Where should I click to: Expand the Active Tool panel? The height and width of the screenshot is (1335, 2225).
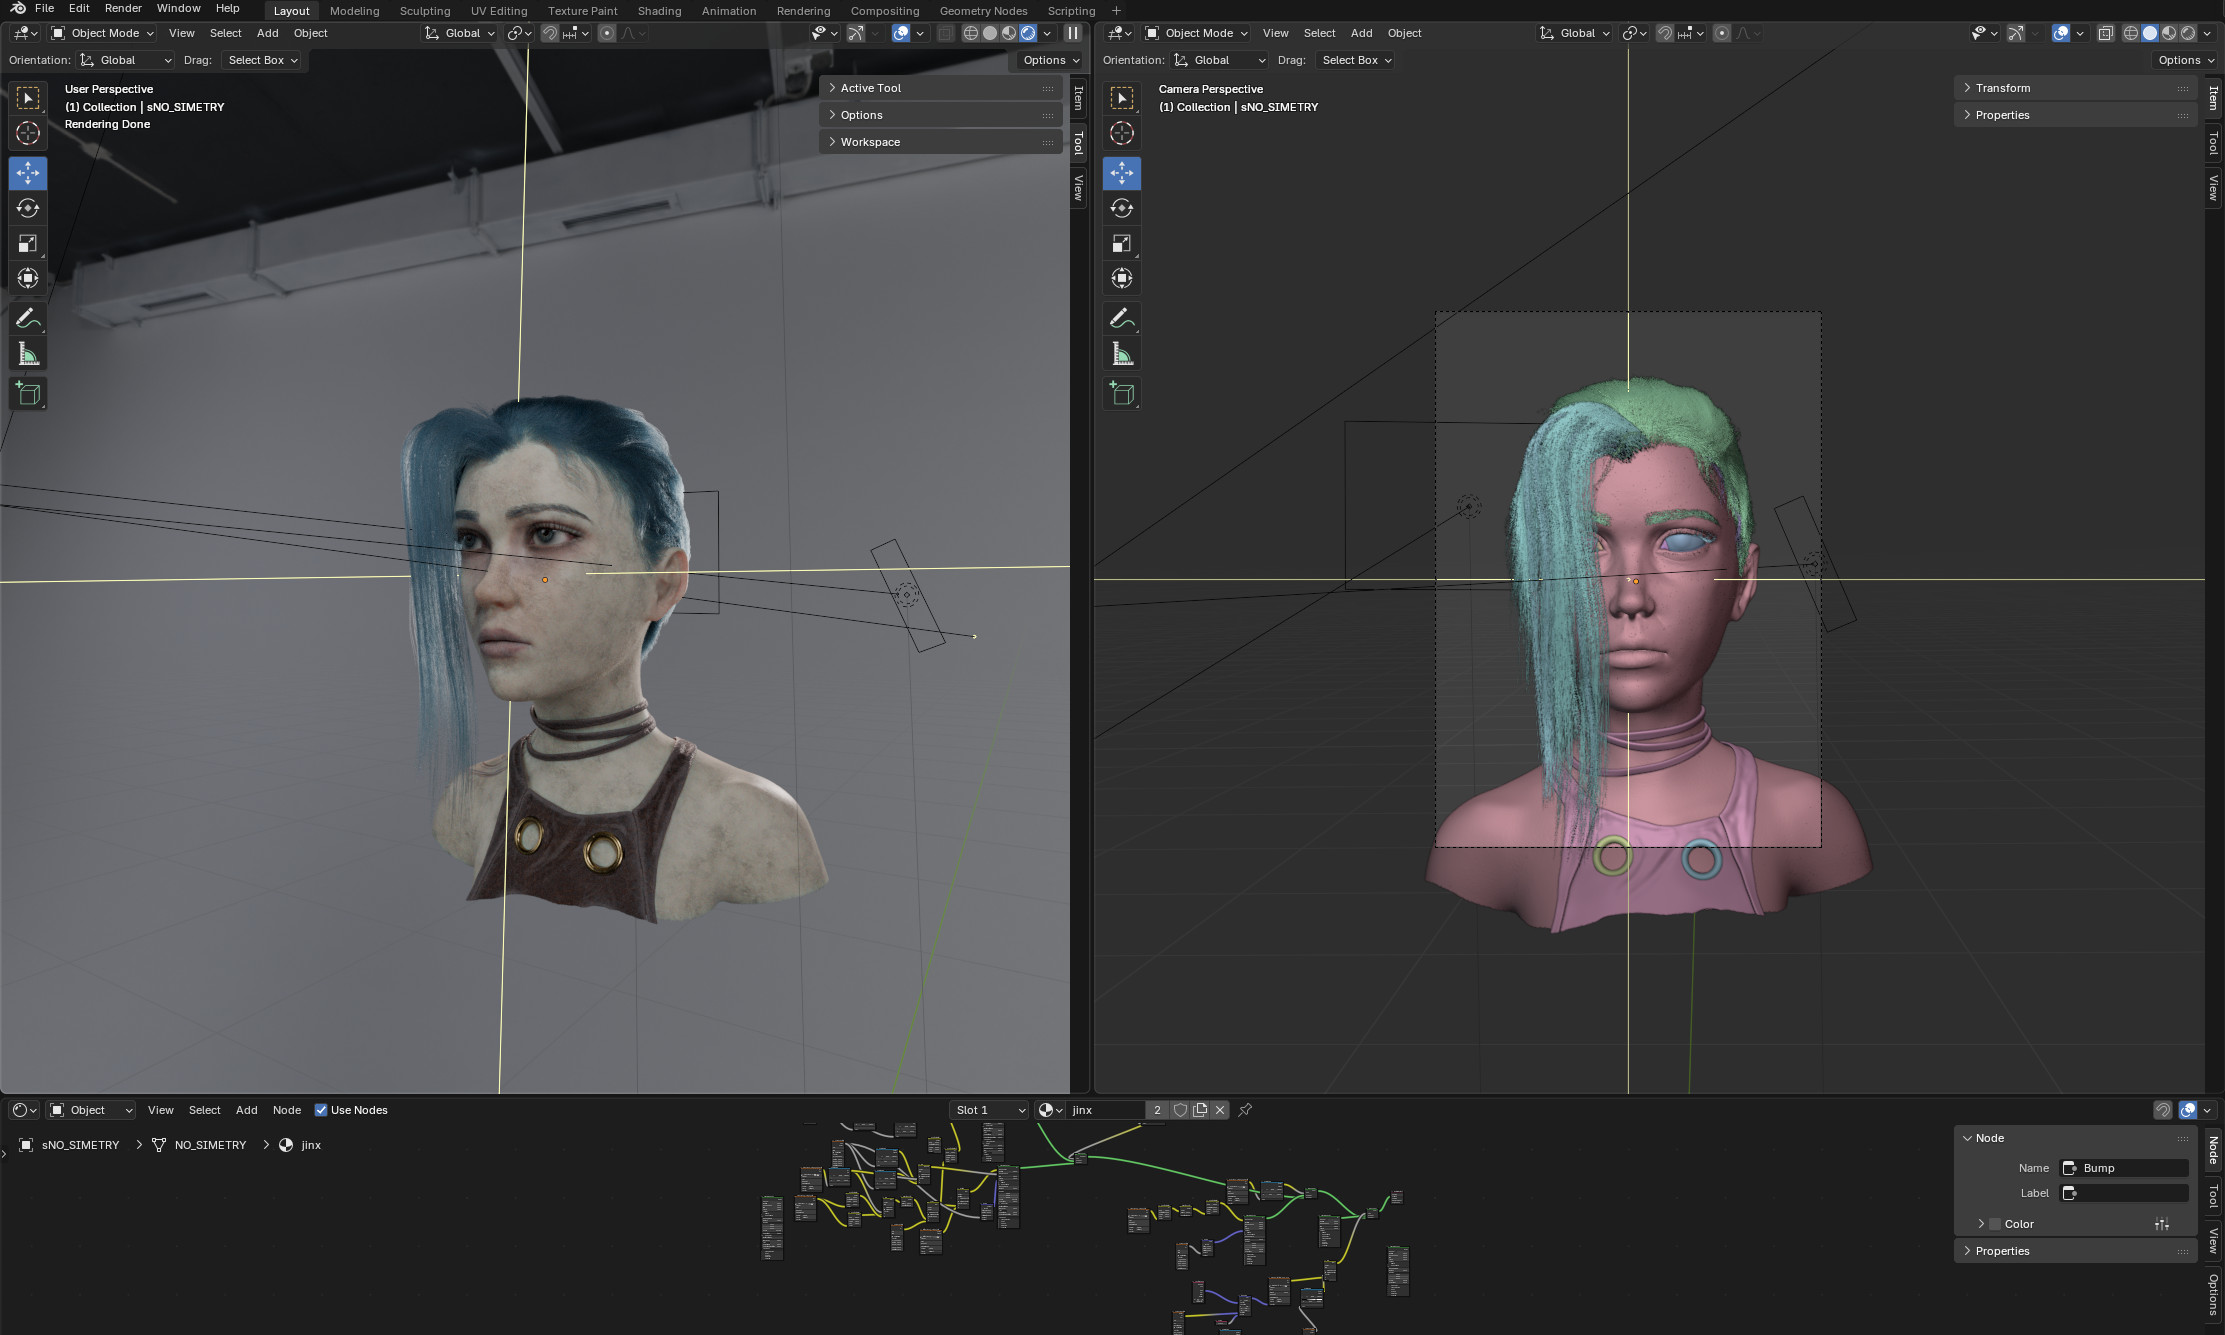click(x=870, y=88)
